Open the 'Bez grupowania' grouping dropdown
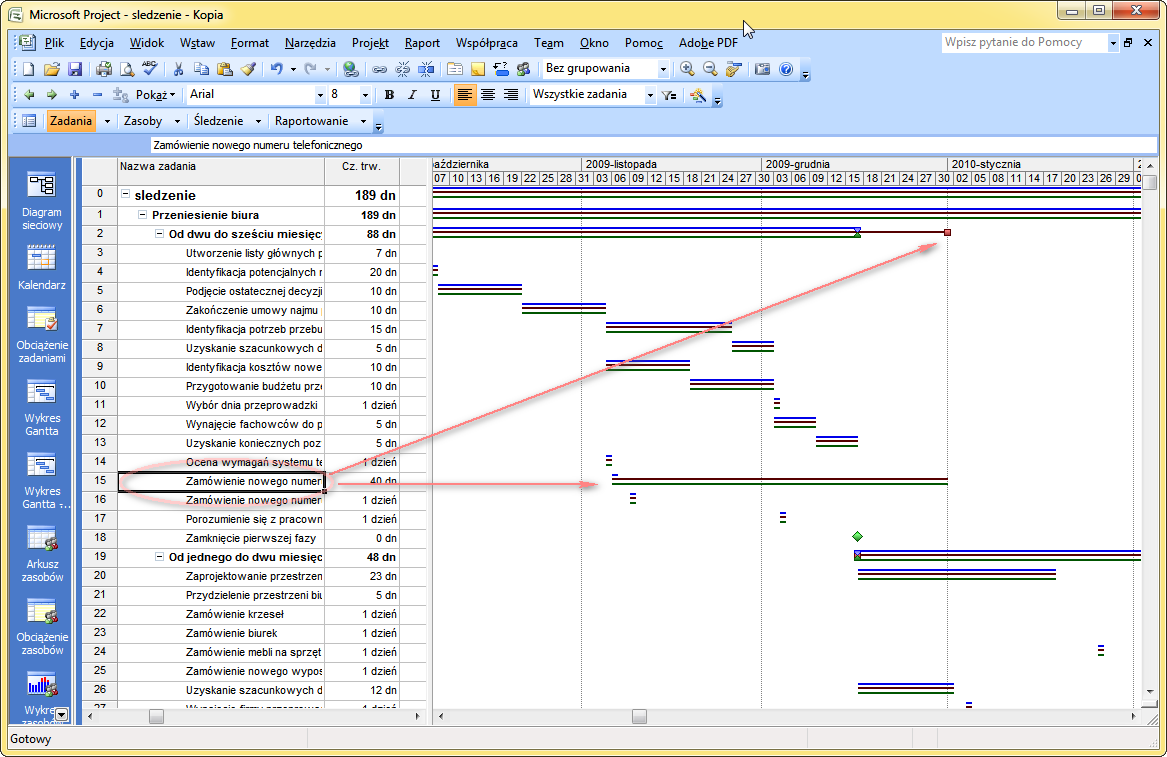Viewport: 1167px width, 757px height. pyautogui.click(x=663, y=69)
